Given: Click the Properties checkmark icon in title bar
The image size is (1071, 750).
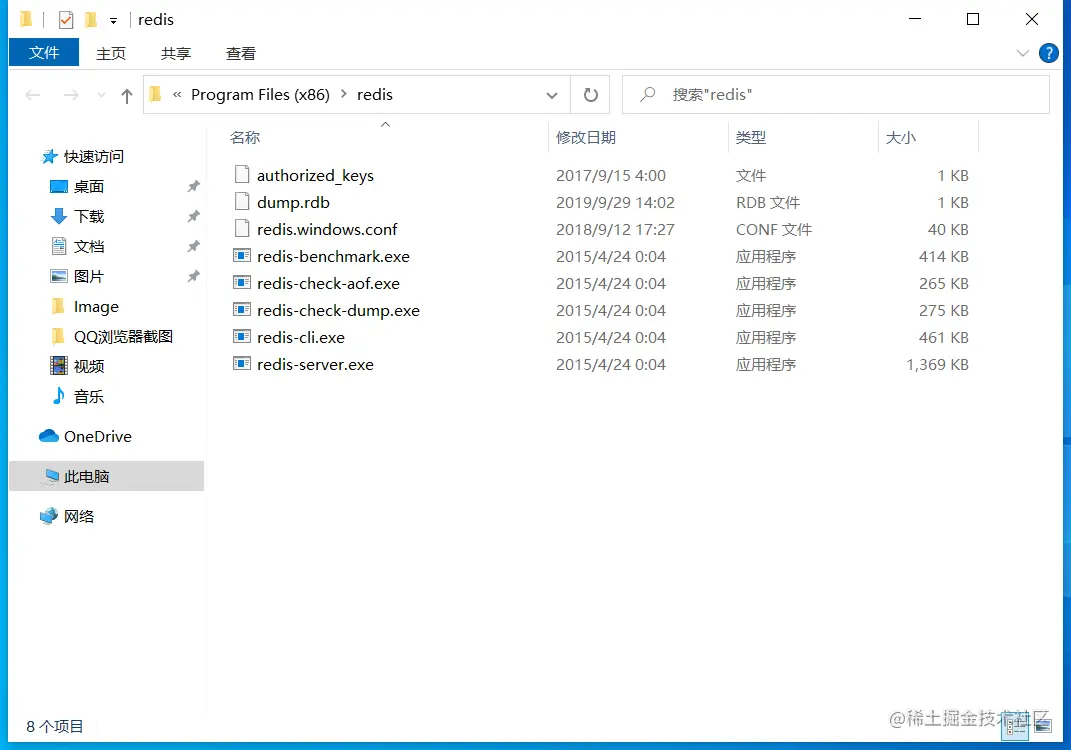Looking at the screenshot, I should click(66, 20).
